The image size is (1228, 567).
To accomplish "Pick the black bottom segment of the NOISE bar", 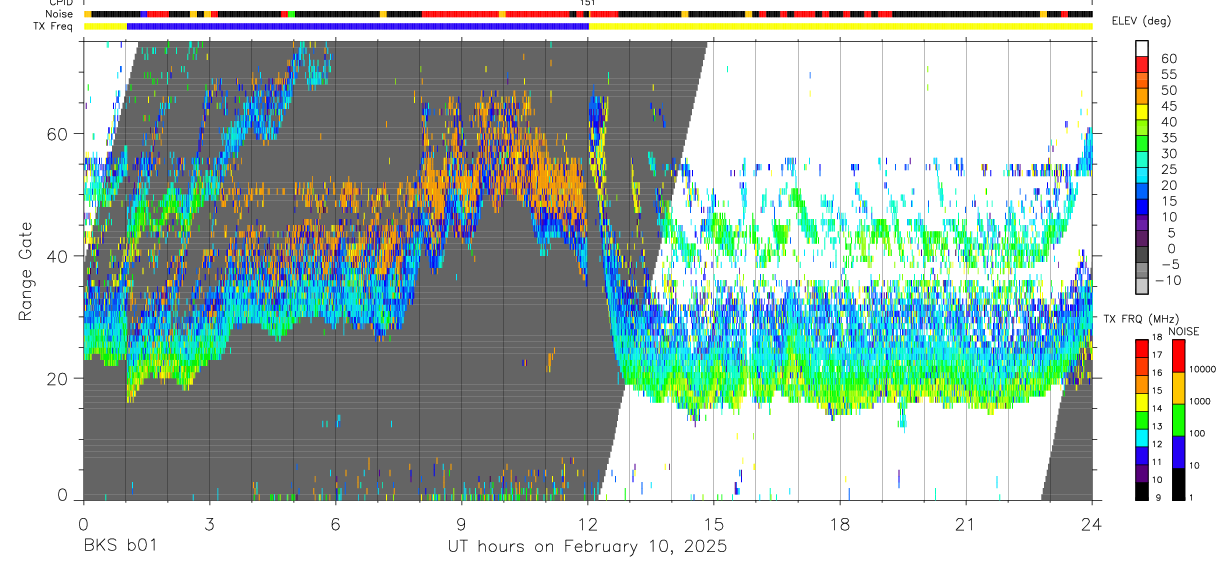I will coord(1177,483).
